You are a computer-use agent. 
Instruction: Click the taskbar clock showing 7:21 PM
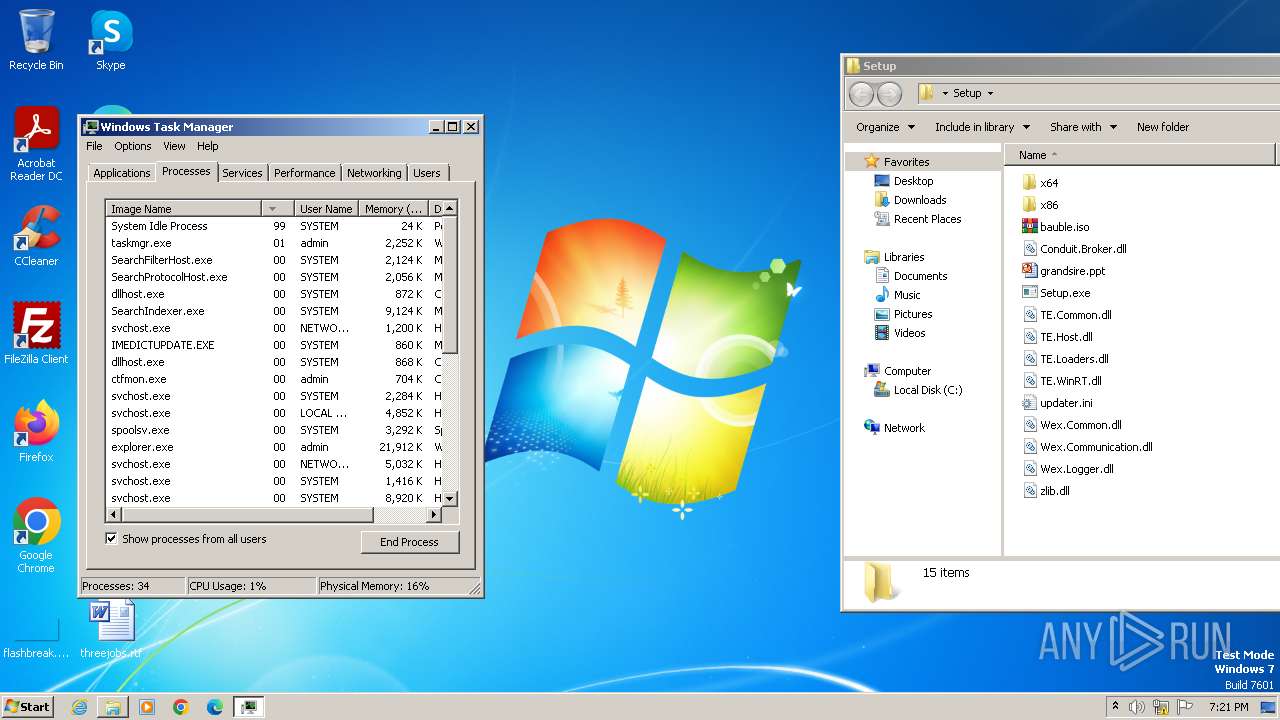click(1228, 707)
